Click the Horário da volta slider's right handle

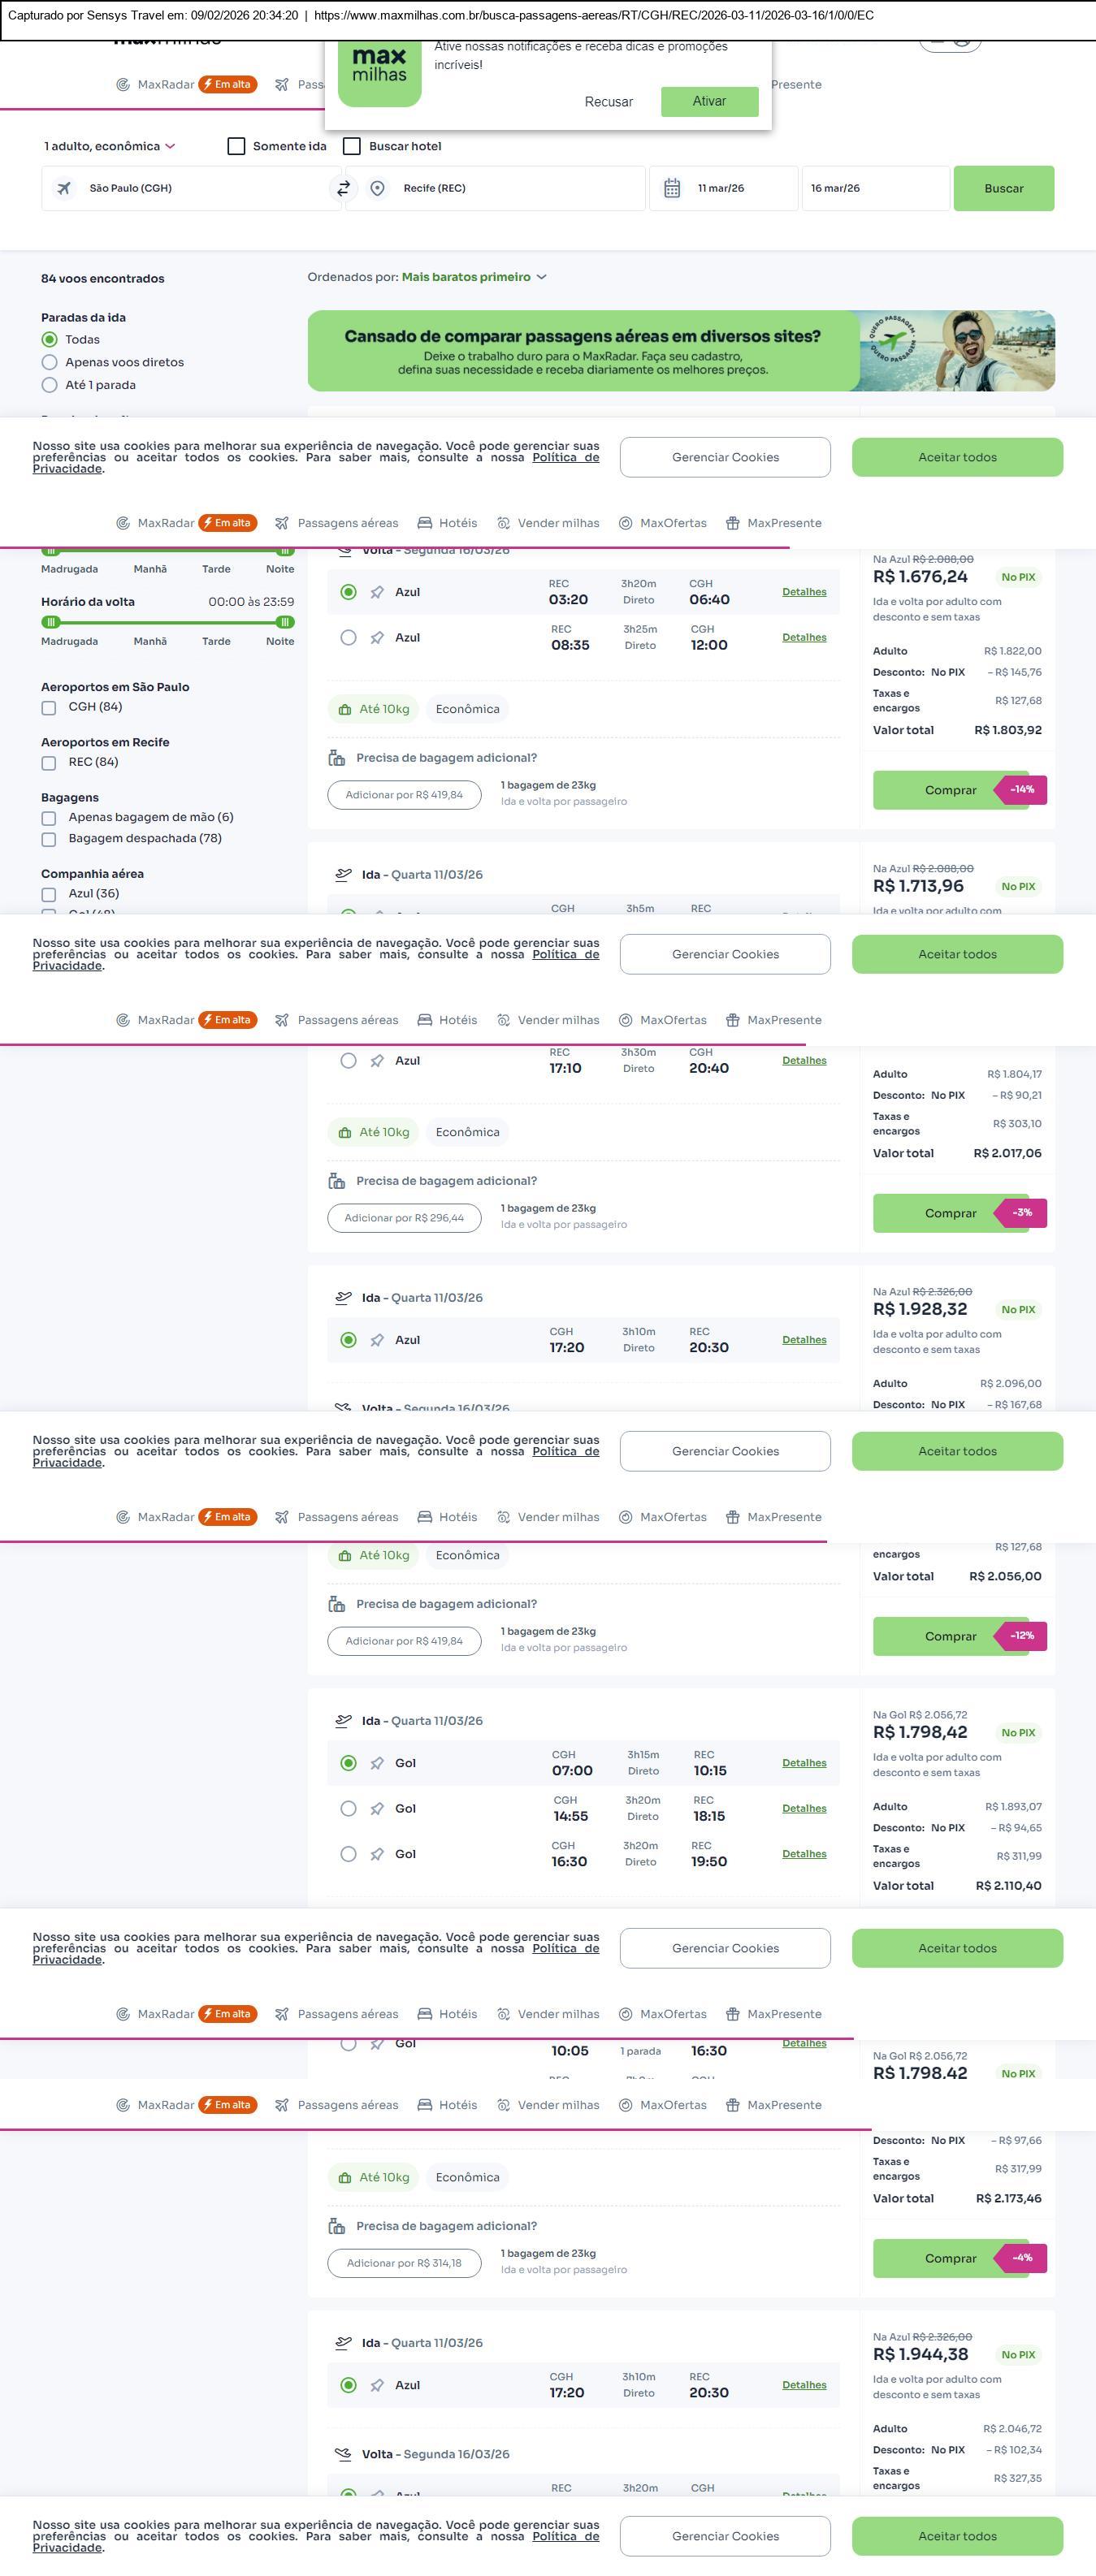point(285,622)
